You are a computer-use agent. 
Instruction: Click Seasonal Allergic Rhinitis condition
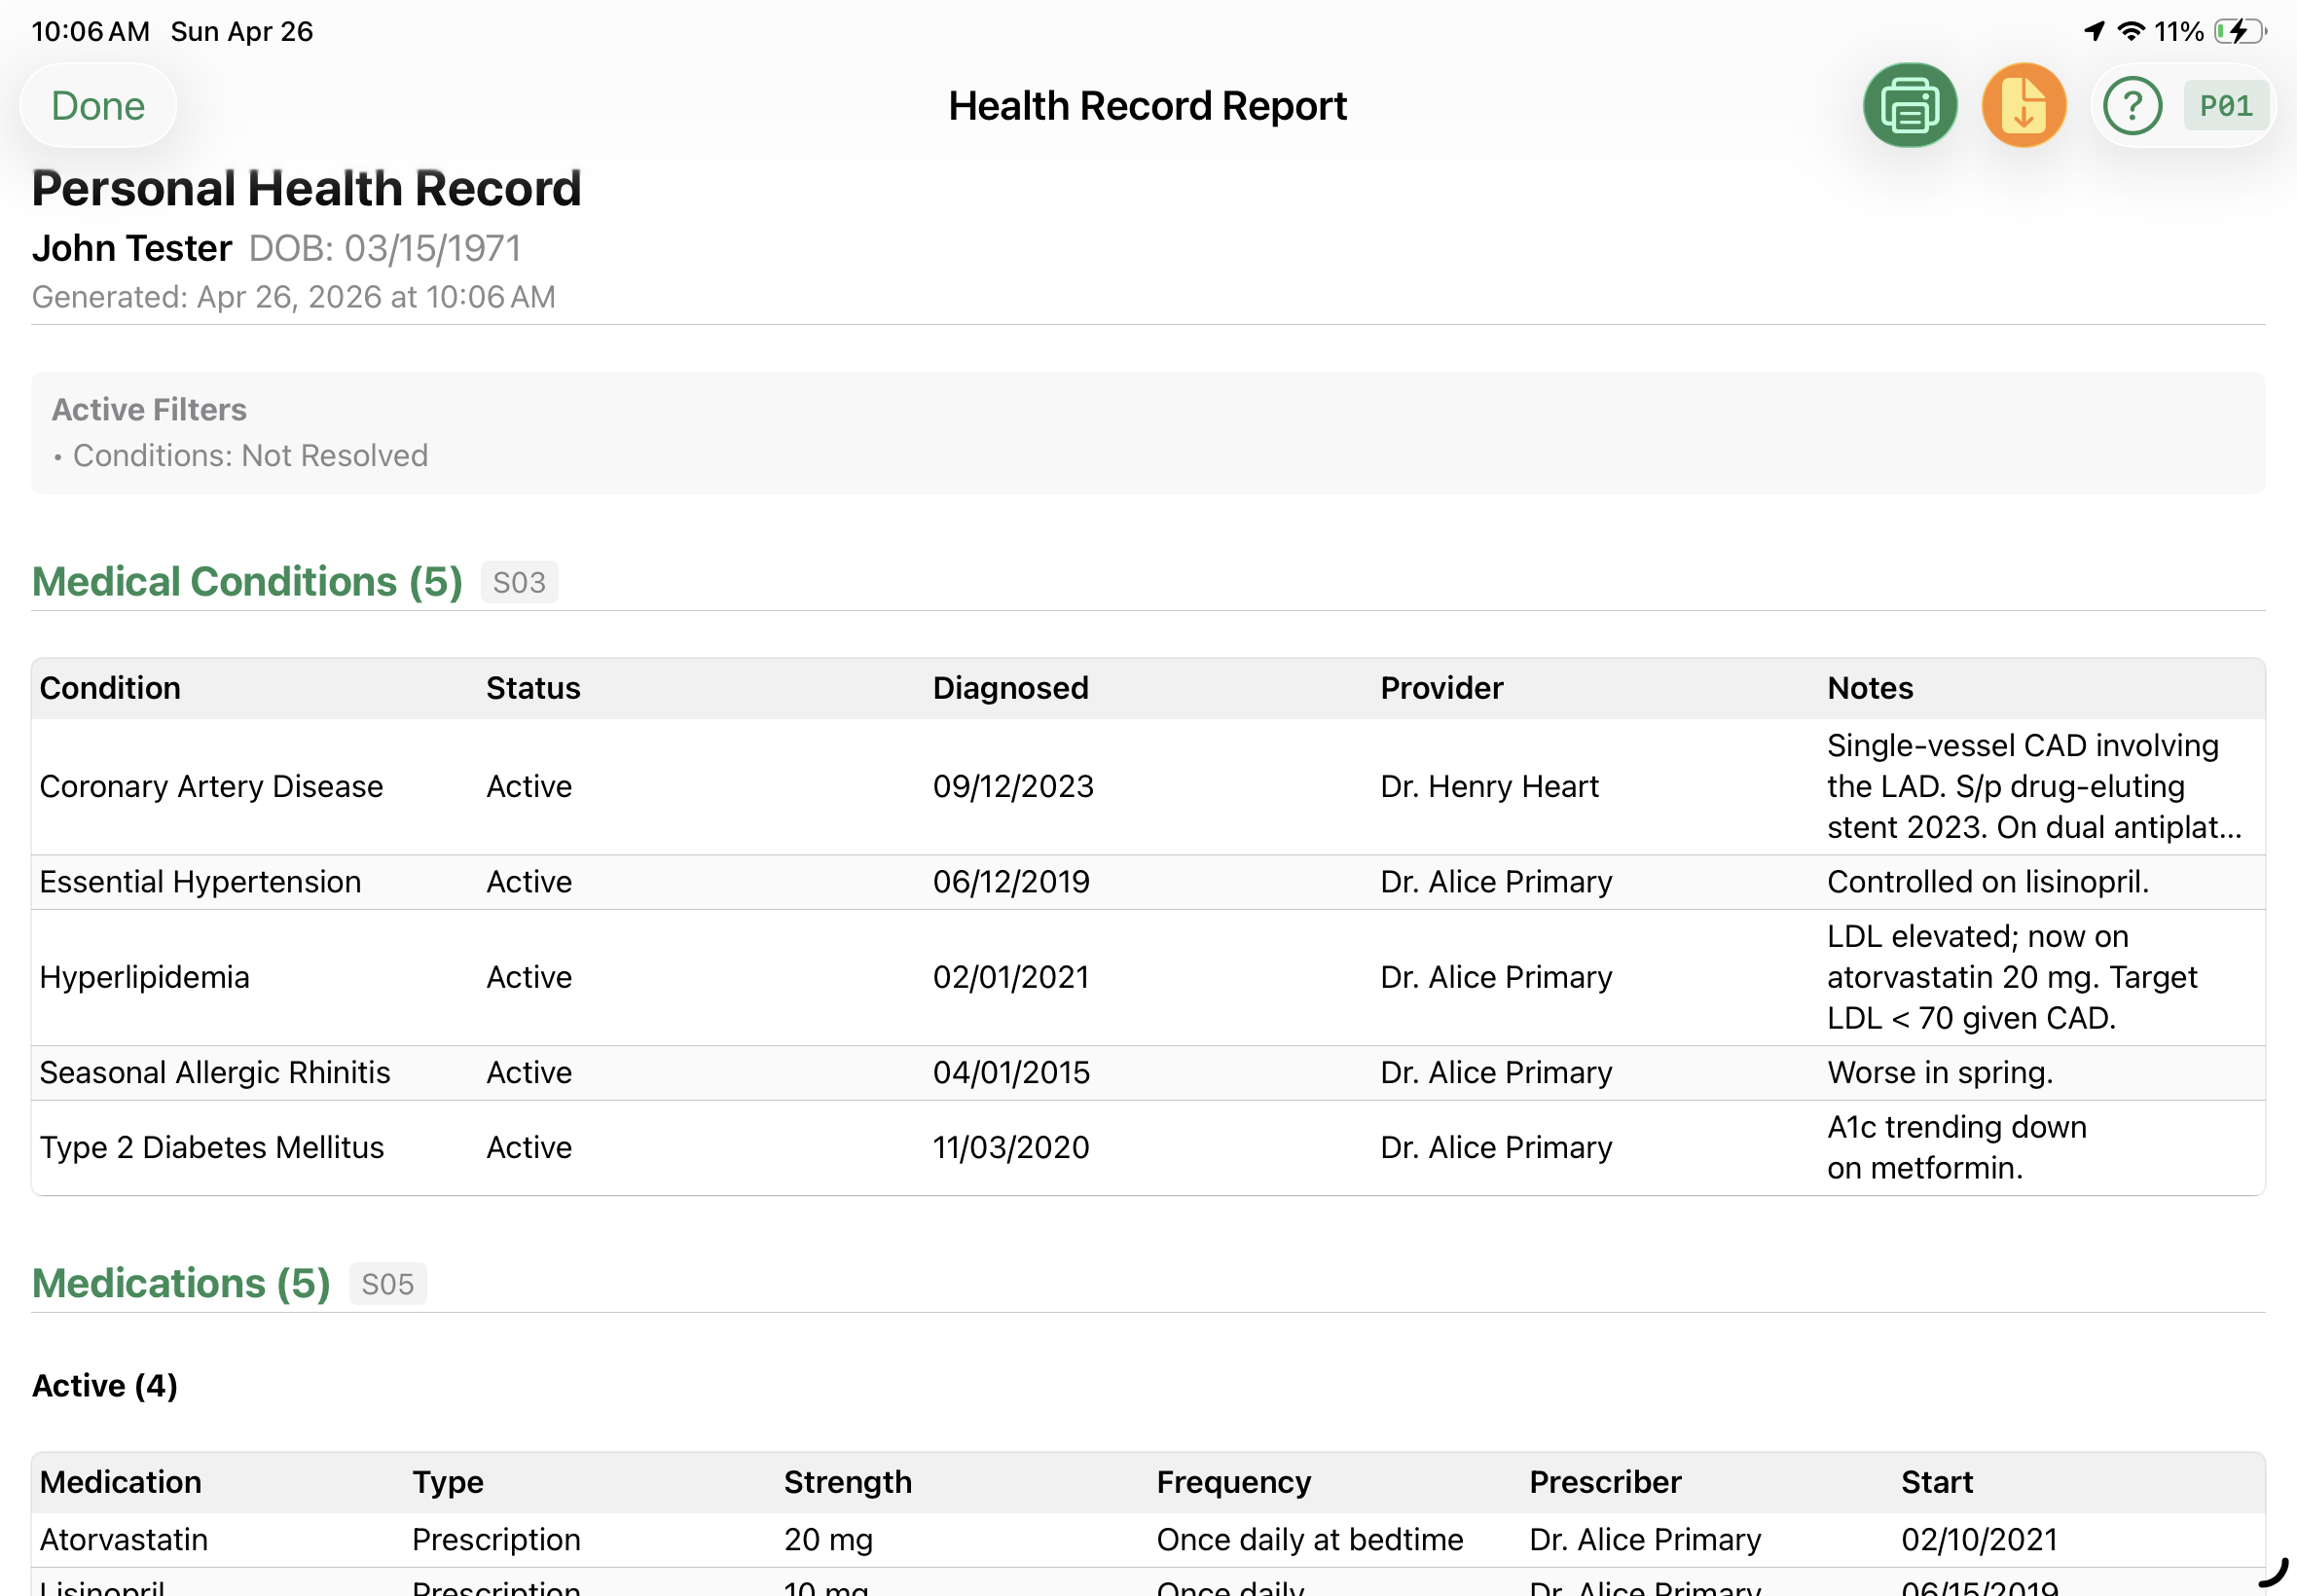click(215, 1072)
